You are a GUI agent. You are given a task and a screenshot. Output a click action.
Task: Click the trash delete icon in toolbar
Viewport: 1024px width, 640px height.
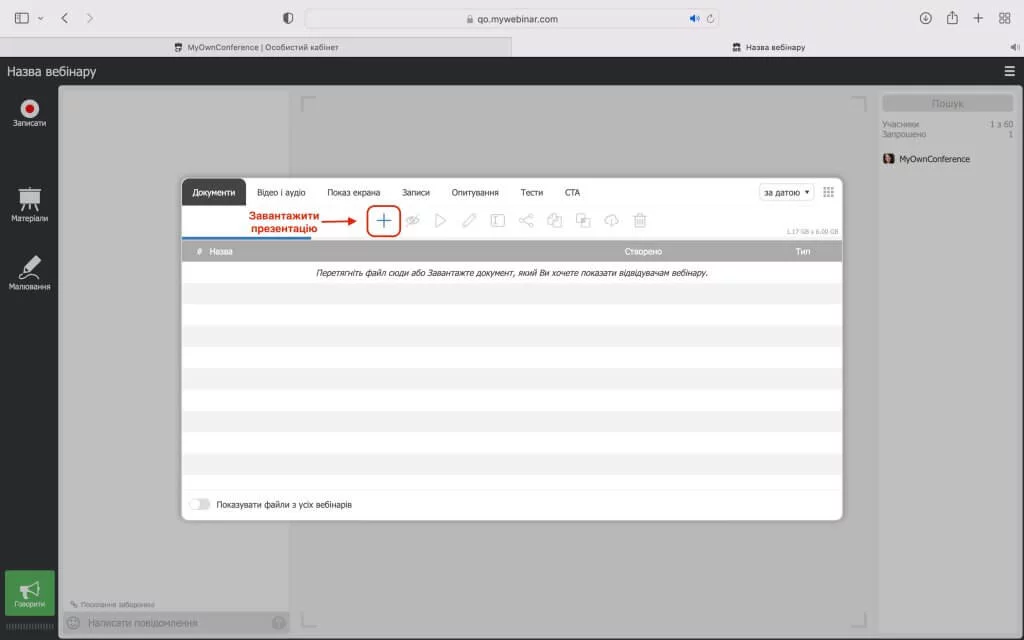pyautogui.click(x=640, y=221)
